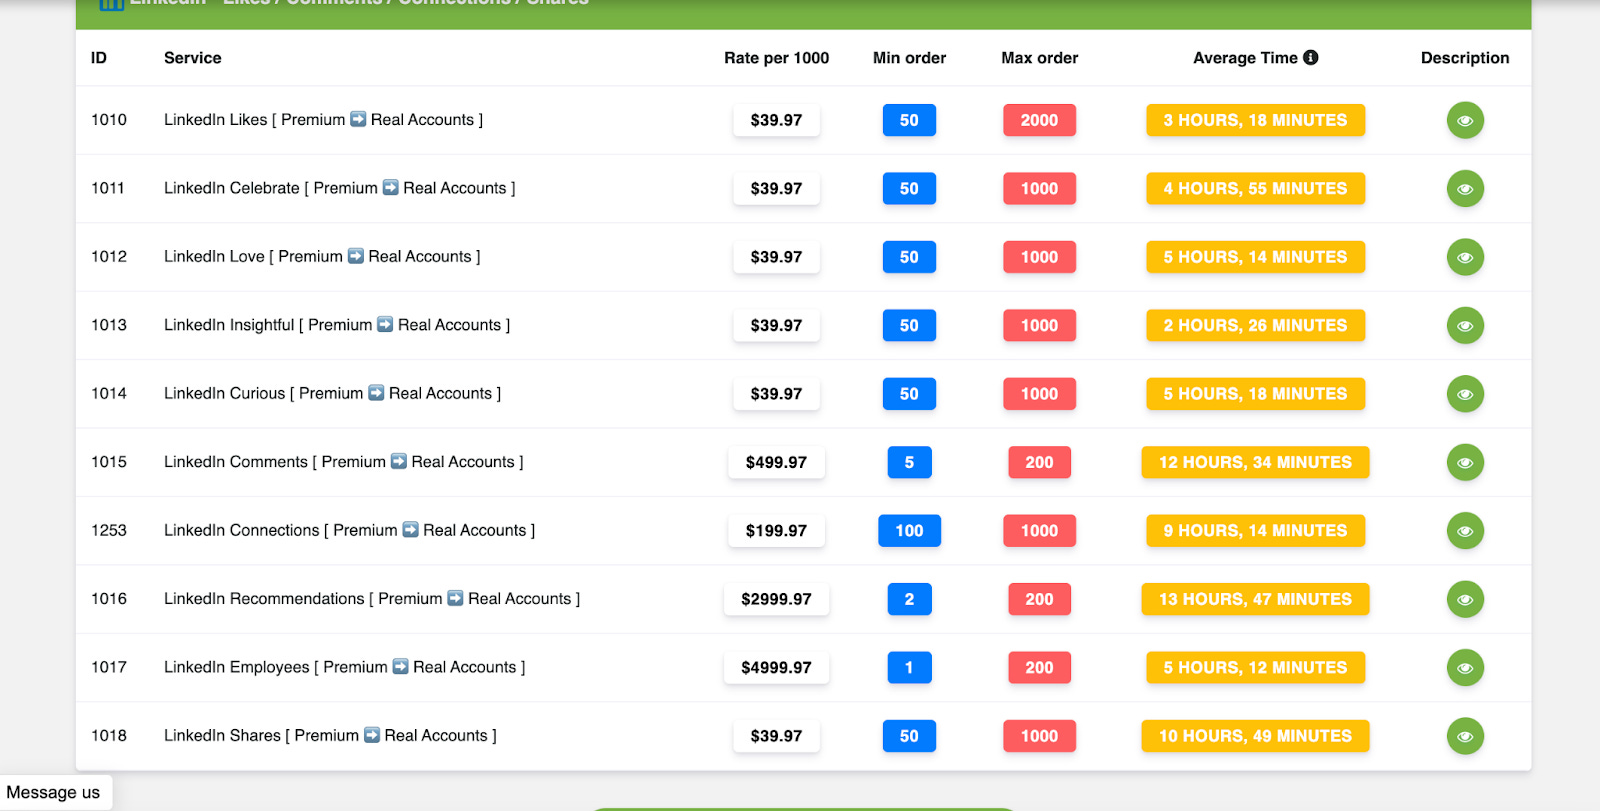Click min order 5 badge for LinkedIn Comments
The width and height of the screenshot is (1600, 811).
[909, 462]
